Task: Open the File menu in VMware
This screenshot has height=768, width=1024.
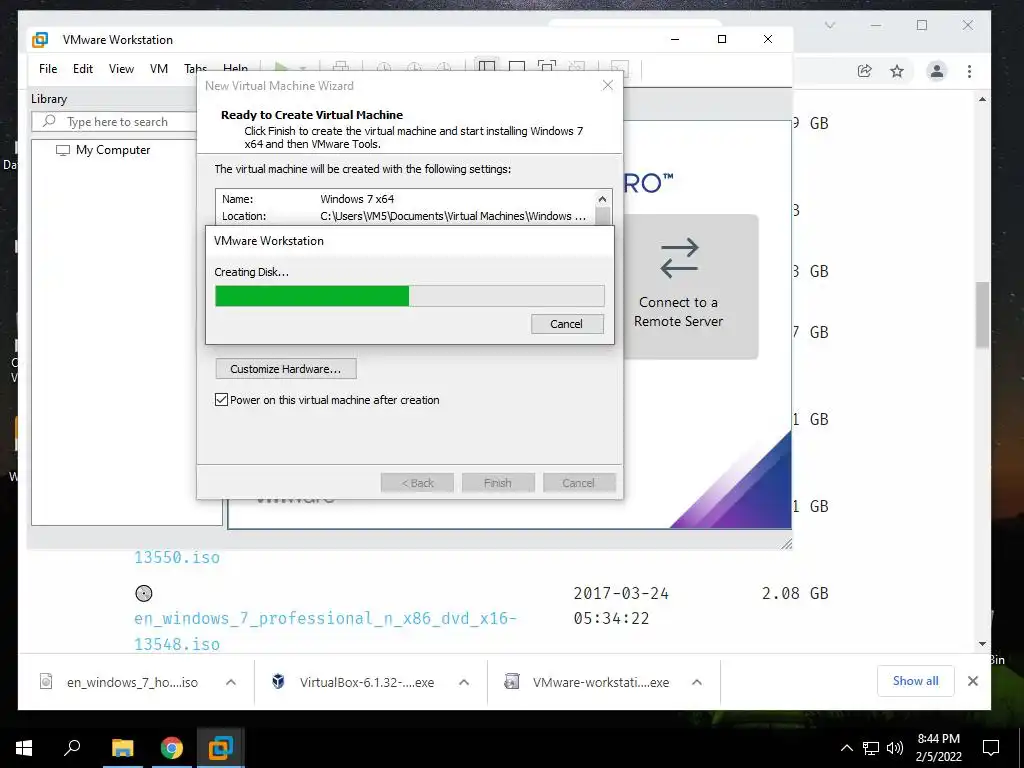Action: pyautogui.click(x=48, y=69)
